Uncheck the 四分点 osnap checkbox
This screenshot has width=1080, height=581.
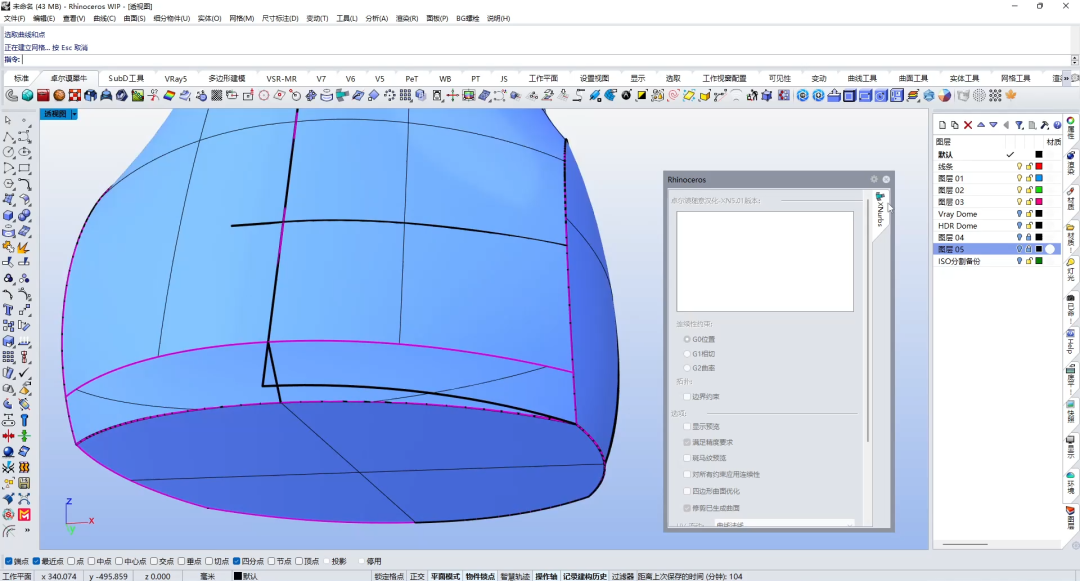pyautogui.click(x=236, y=562)
